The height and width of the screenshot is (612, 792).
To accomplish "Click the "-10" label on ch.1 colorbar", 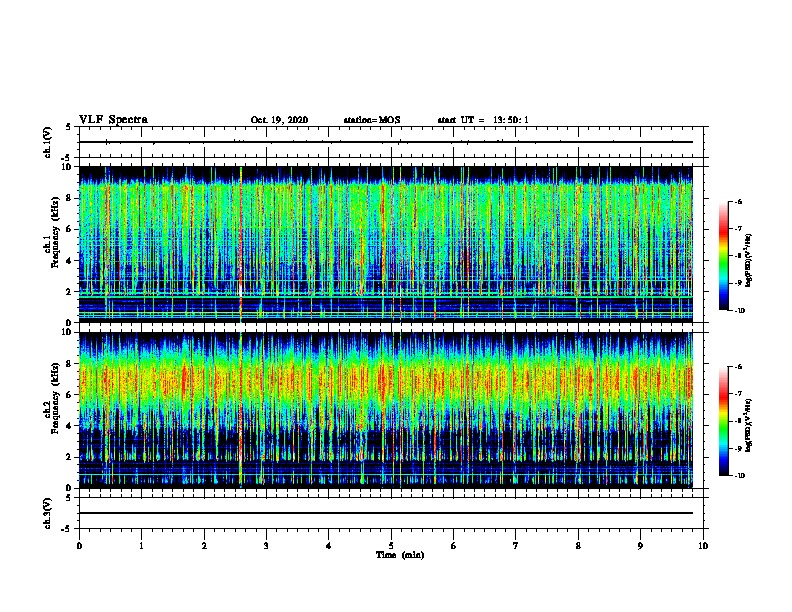I will [x=740, y=311].
